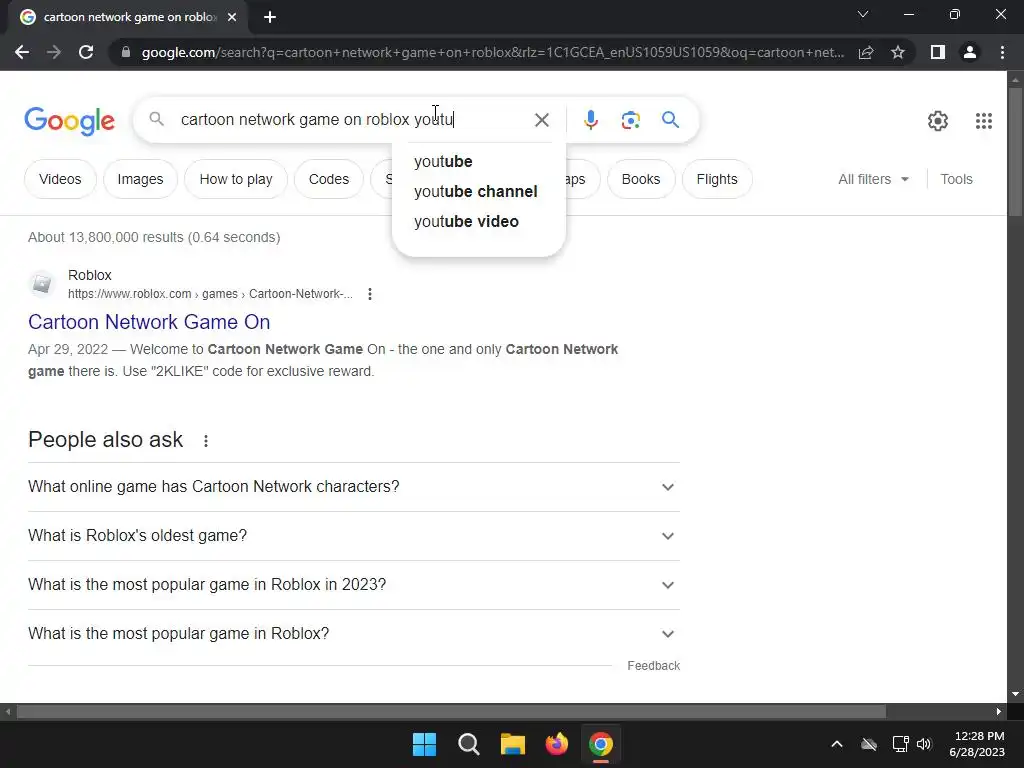
Task: View site information lock icon
Action: (x=125, y=52)
